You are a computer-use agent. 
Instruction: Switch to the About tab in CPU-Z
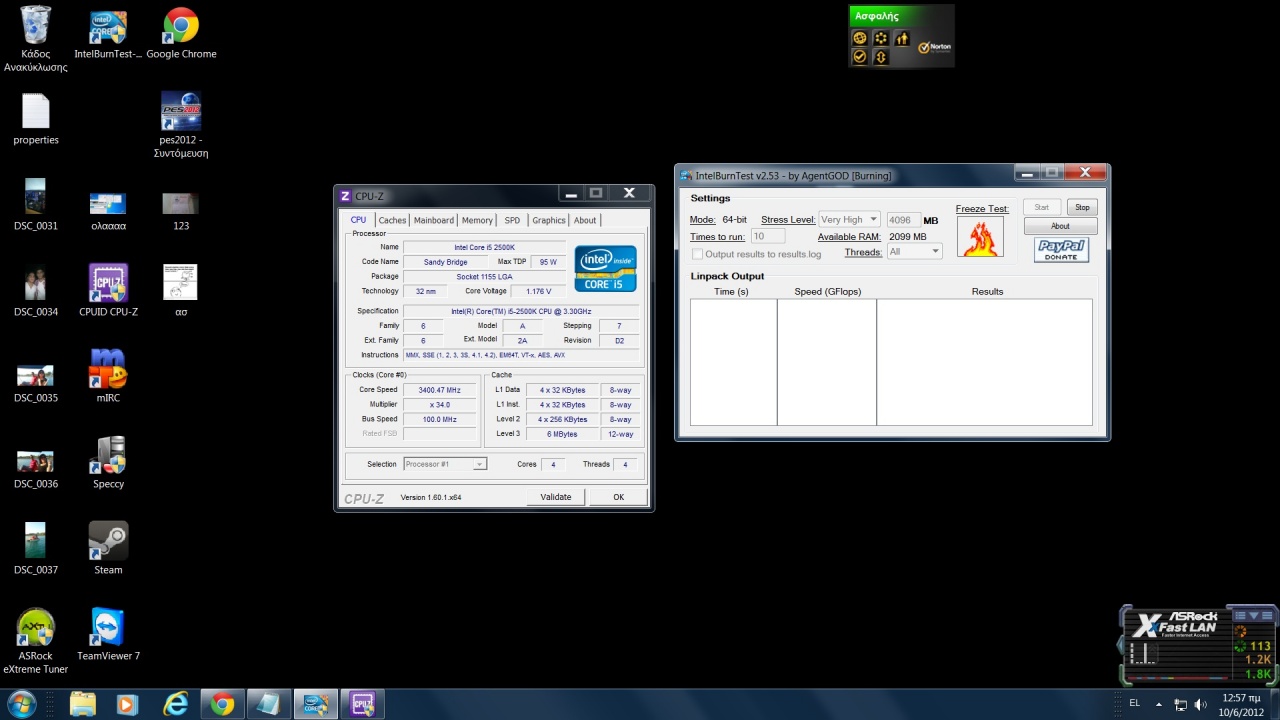click(585, 220)
